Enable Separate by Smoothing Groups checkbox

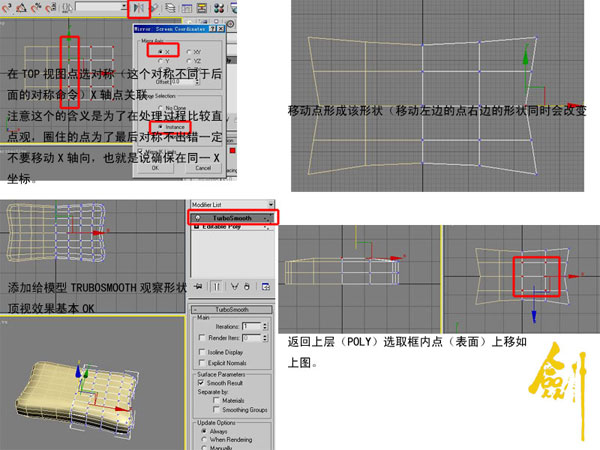216,409
